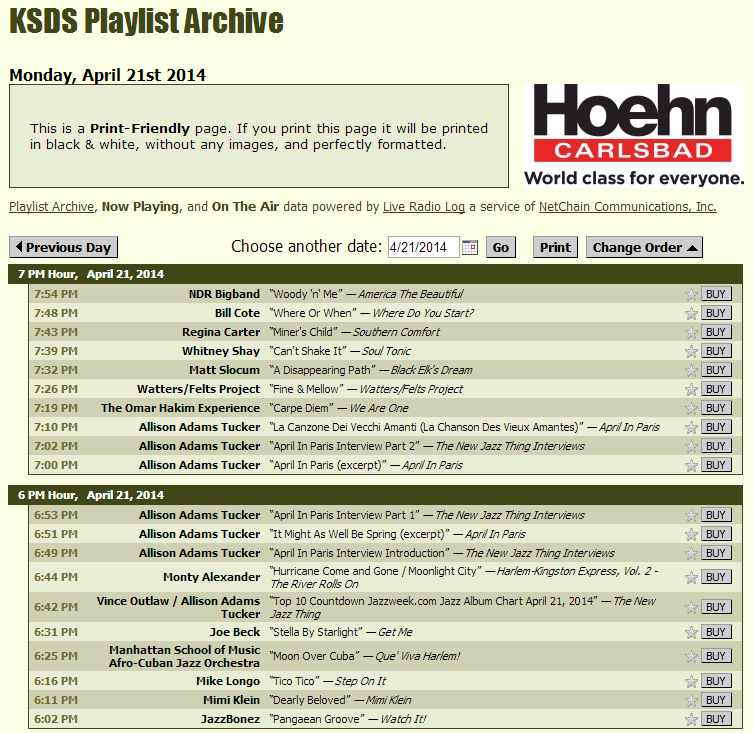Viewport: 753px width, 733px height.
Task: Click the Print-Friendly notice text
Action: point(259,136)
